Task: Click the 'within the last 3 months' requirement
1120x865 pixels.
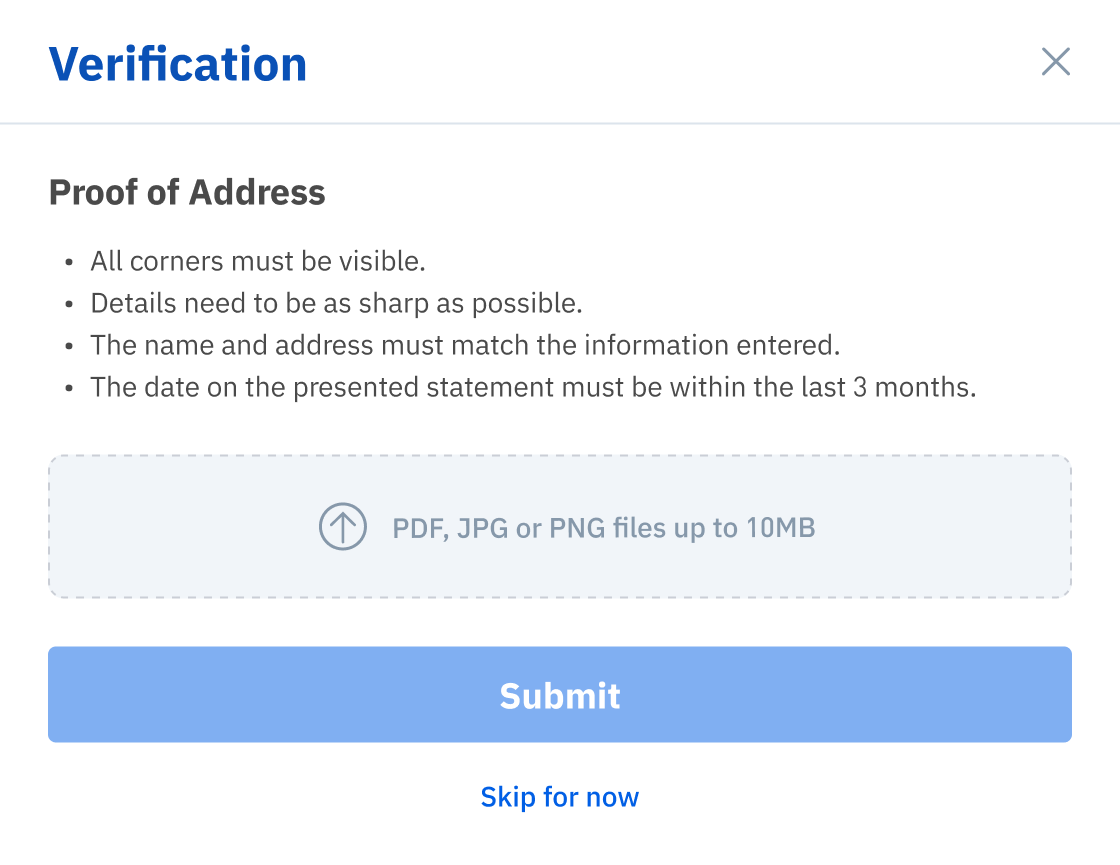Action: click(533, 388)
